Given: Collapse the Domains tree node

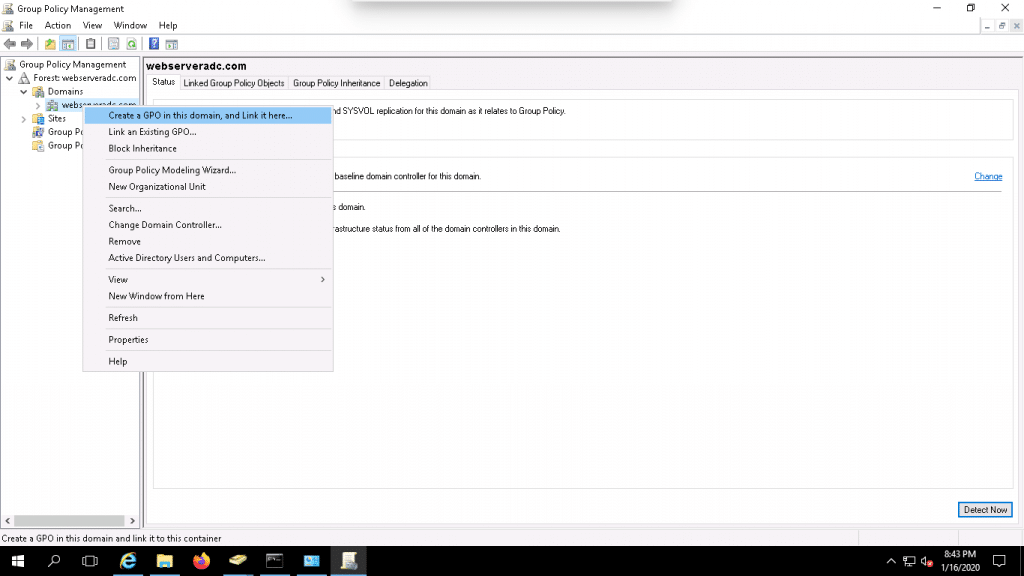Looking at the screenshot, I should [x=24, y=91].
